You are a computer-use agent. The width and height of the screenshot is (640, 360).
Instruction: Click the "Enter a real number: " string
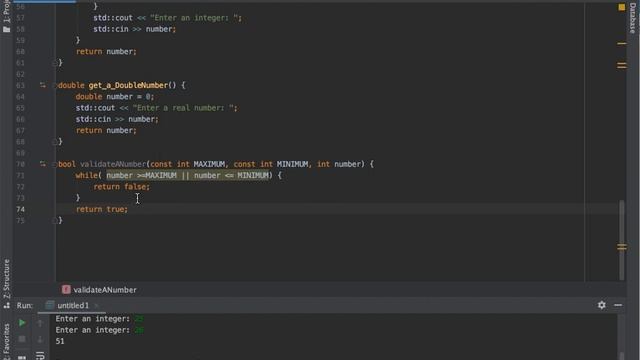click(x=183, y=108)
